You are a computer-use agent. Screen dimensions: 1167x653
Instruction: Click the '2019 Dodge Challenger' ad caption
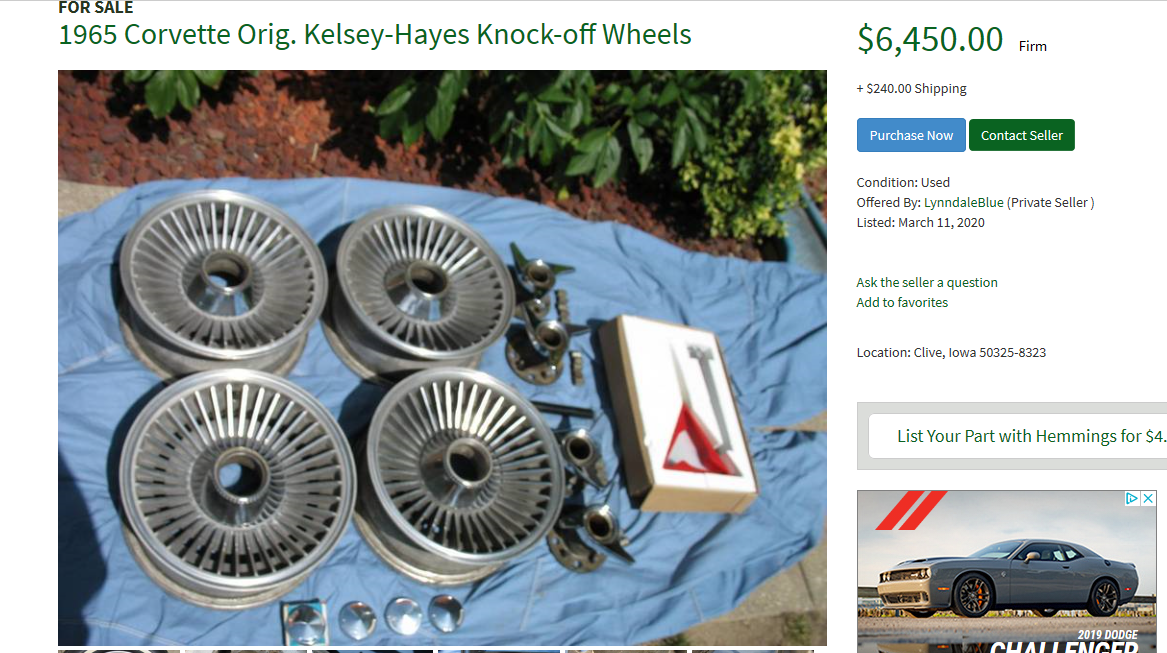tap(1066, 642)
